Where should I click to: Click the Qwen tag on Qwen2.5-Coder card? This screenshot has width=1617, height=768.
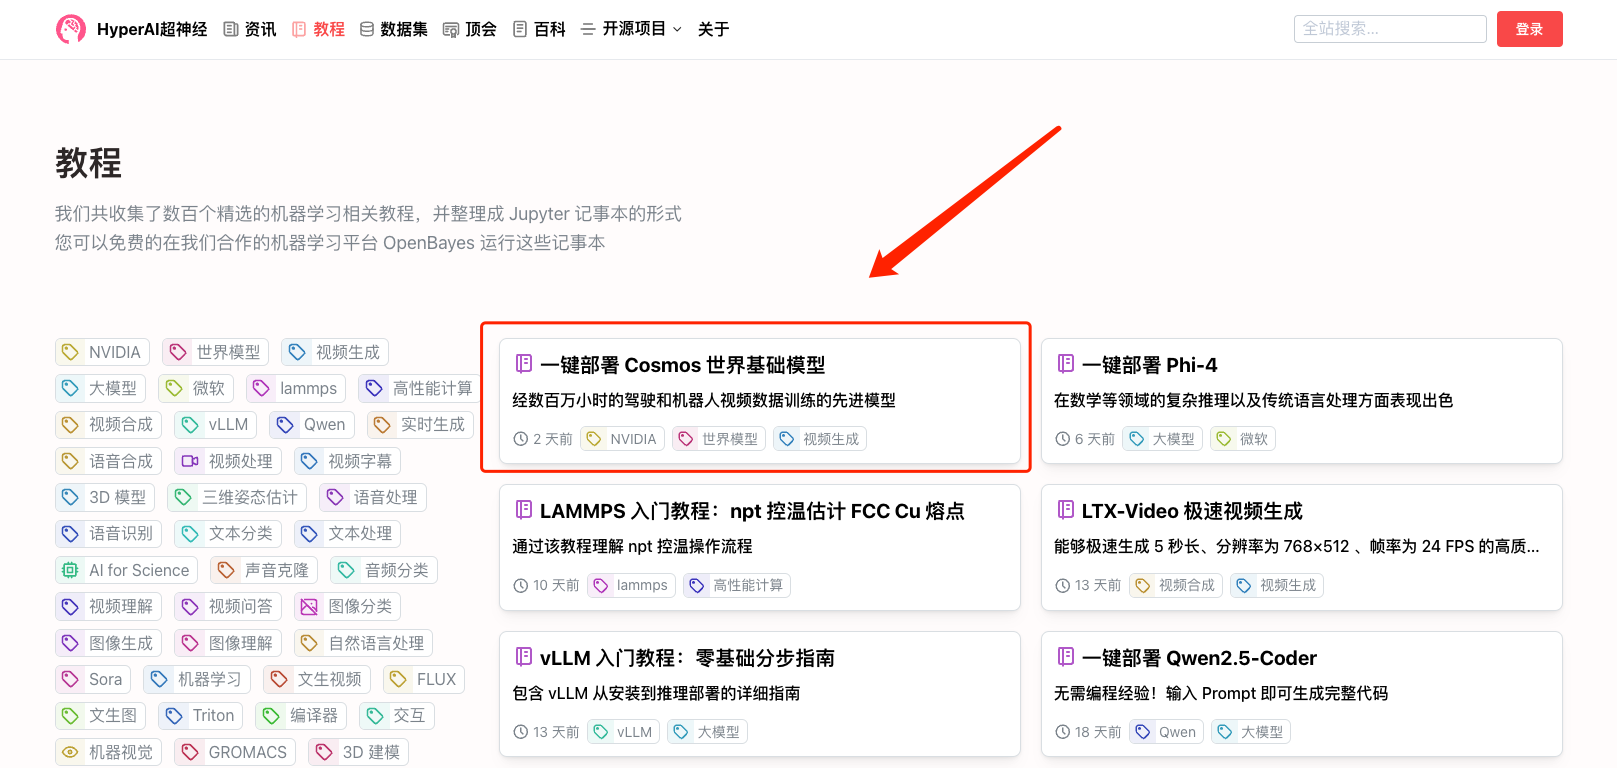pos(1166,732)
